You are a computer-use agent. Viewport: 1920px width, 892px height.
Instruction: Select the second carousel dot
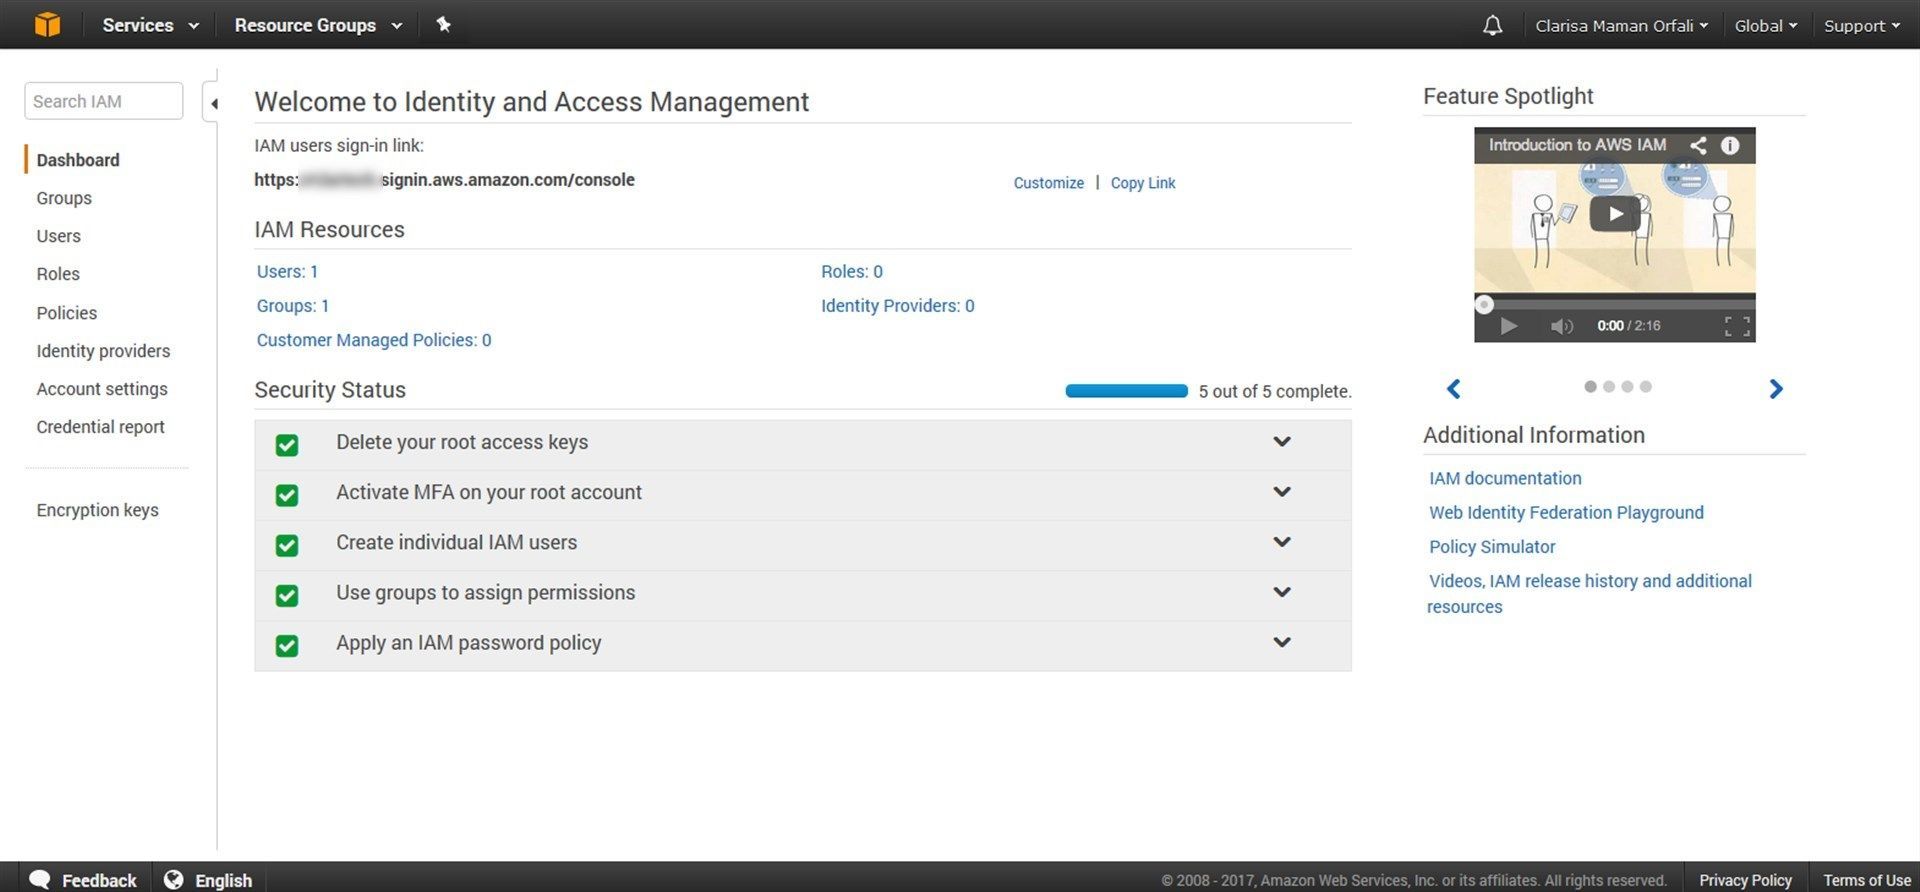[1609, 387]
